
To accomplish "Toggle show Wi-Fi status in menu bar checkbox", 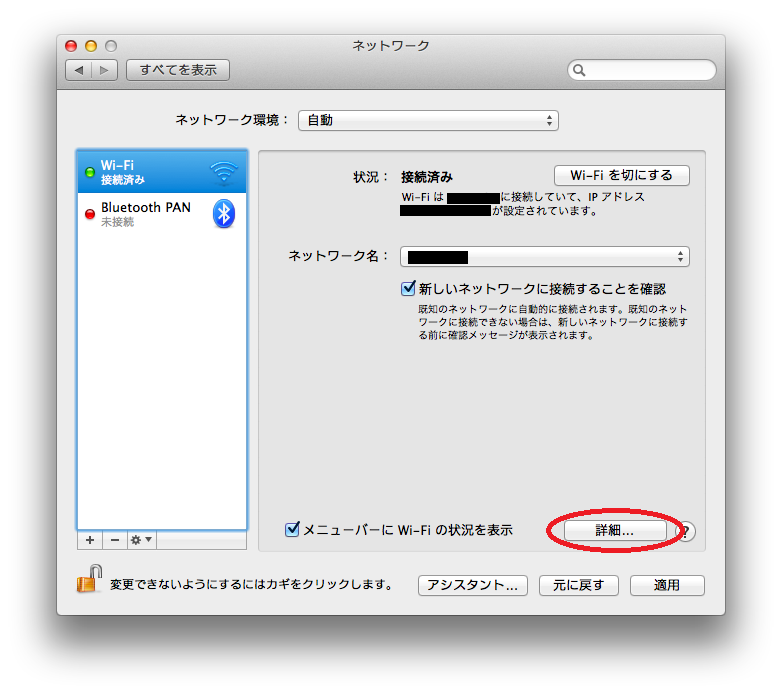I will (292, 529).
